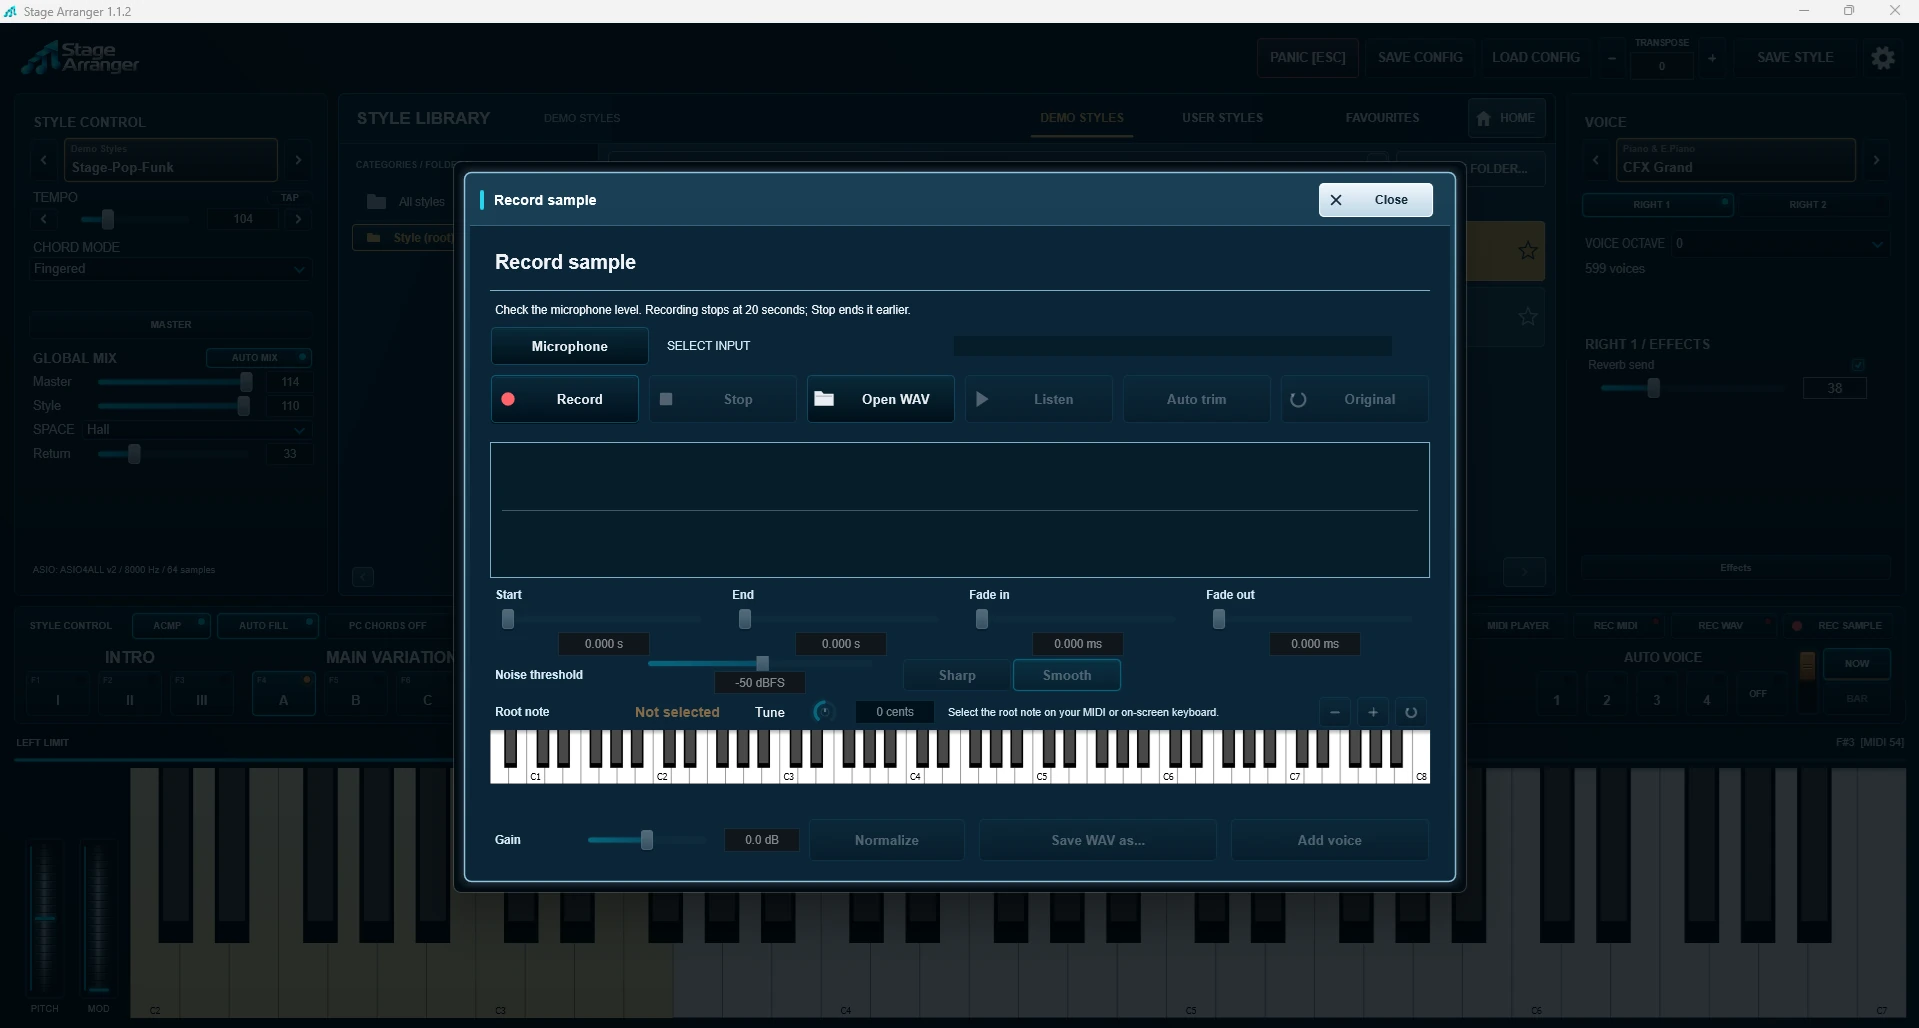Click the PANIC [ESC] button

pyautogui.click(x=1307, y=58)
